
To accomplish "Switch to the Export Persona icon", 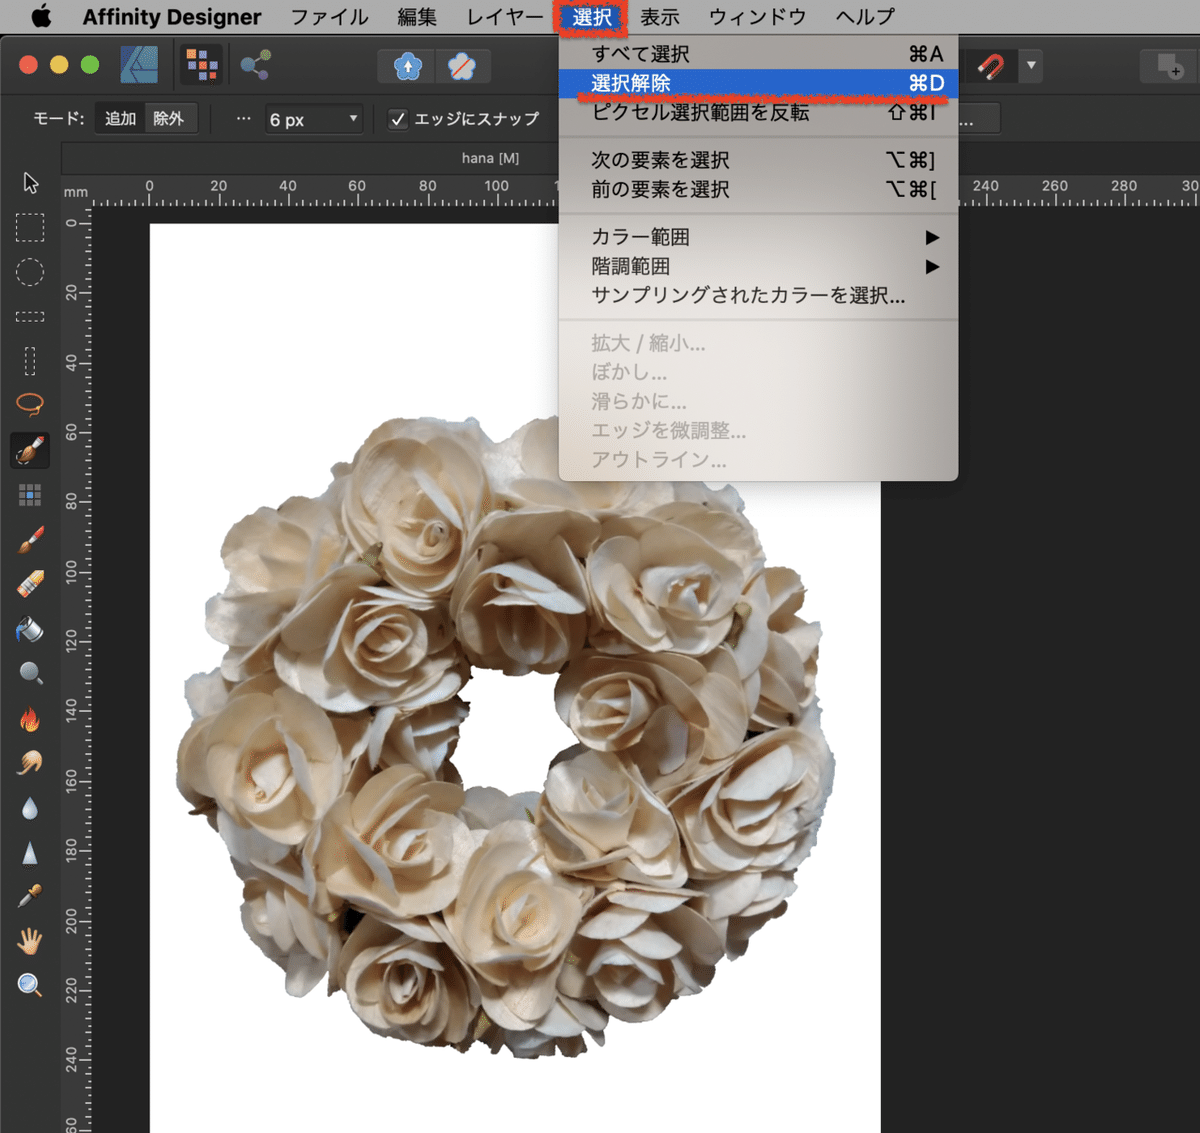I will coord(255,66).
